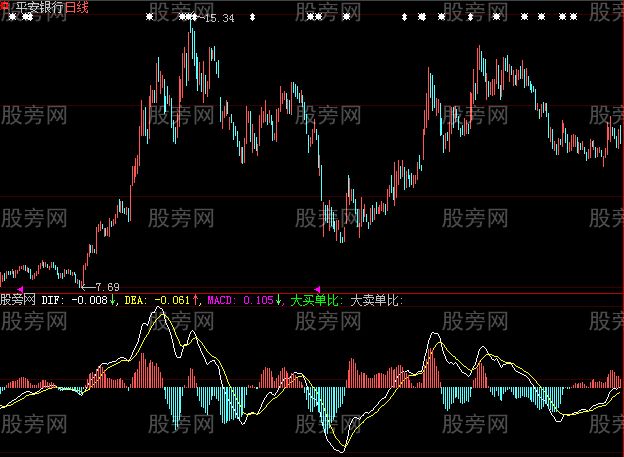
Task: Click the red up arrow after DEA value
Action: coord(195,300)
